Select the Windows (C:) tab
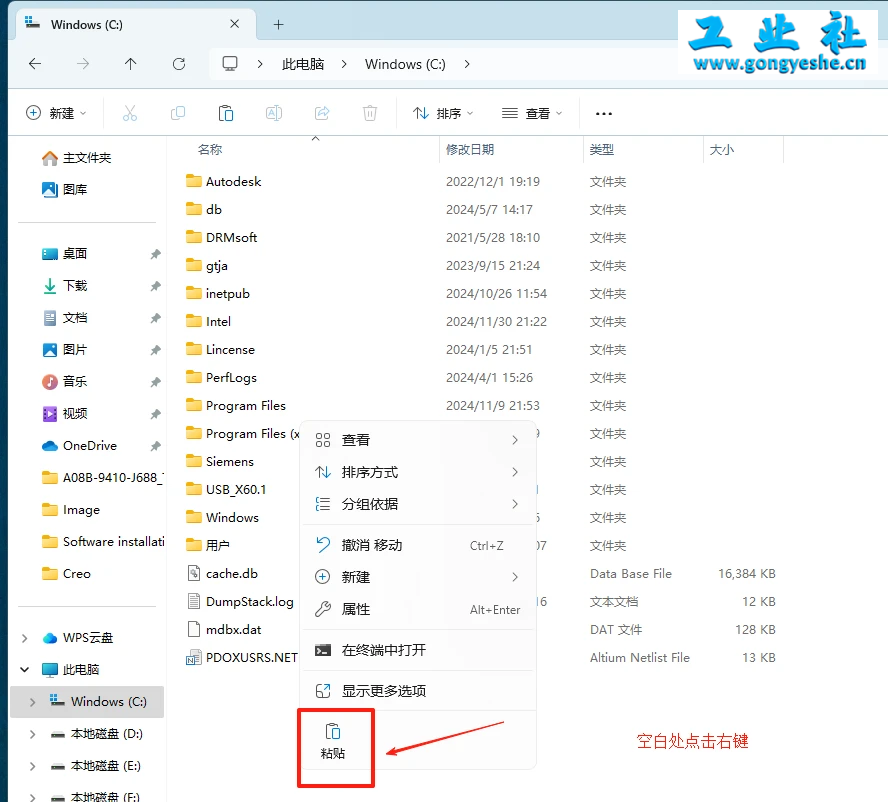The height and width of the screenshot is (802, 888). pos(134,24)
